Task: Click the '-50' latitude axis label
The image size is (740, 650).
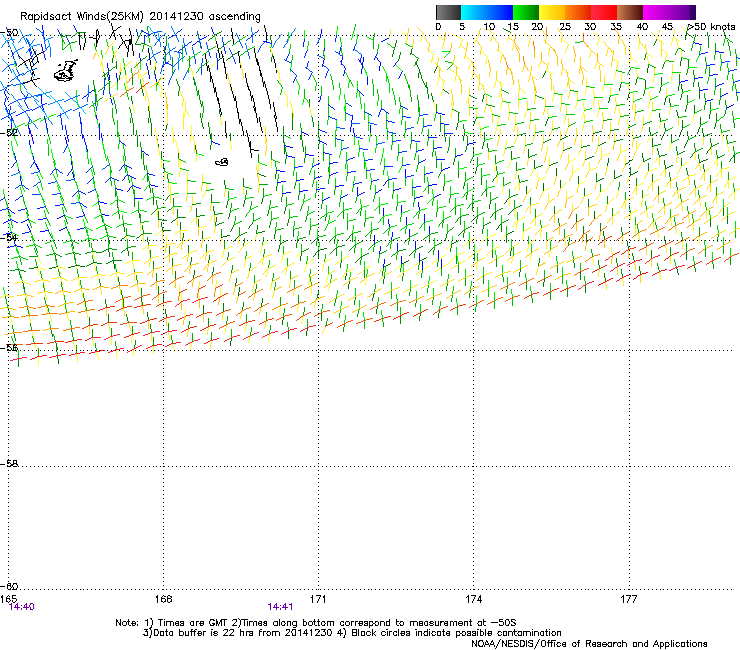Action: click(x=9, y=33)
